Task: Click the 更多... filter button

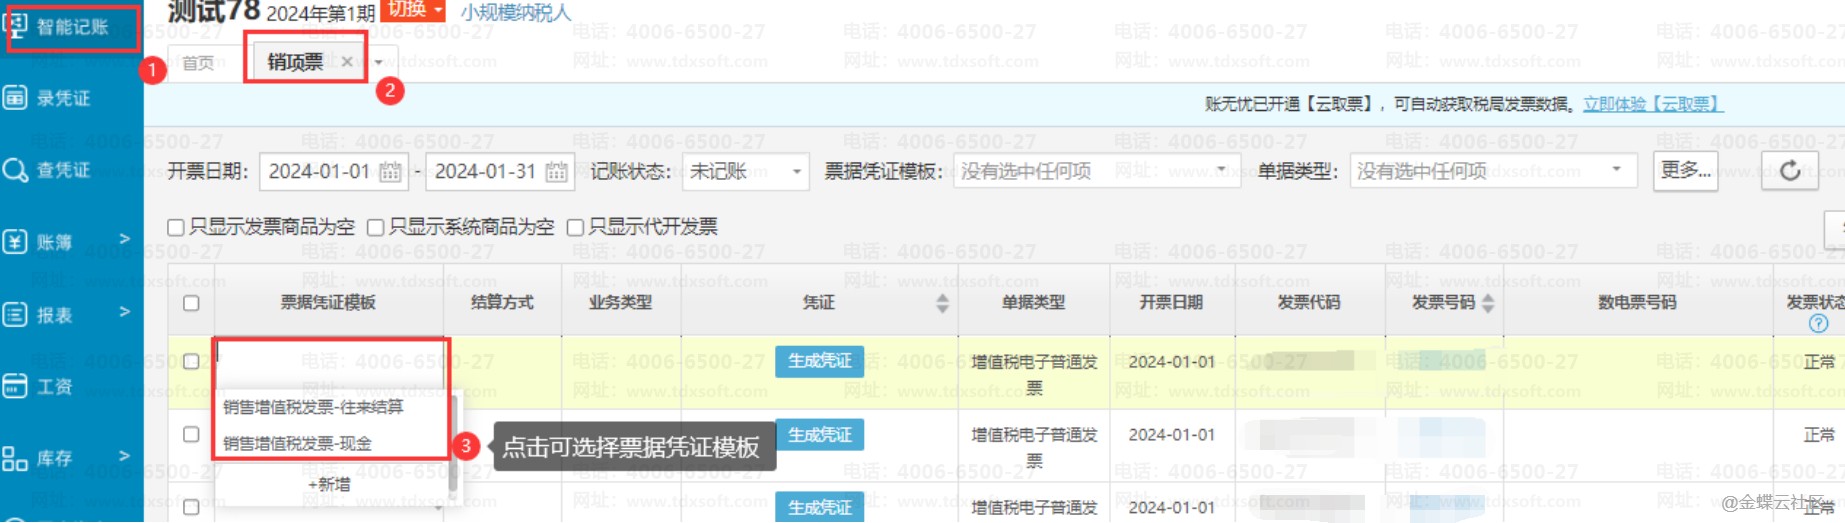Action: (x=1685, y=171)
